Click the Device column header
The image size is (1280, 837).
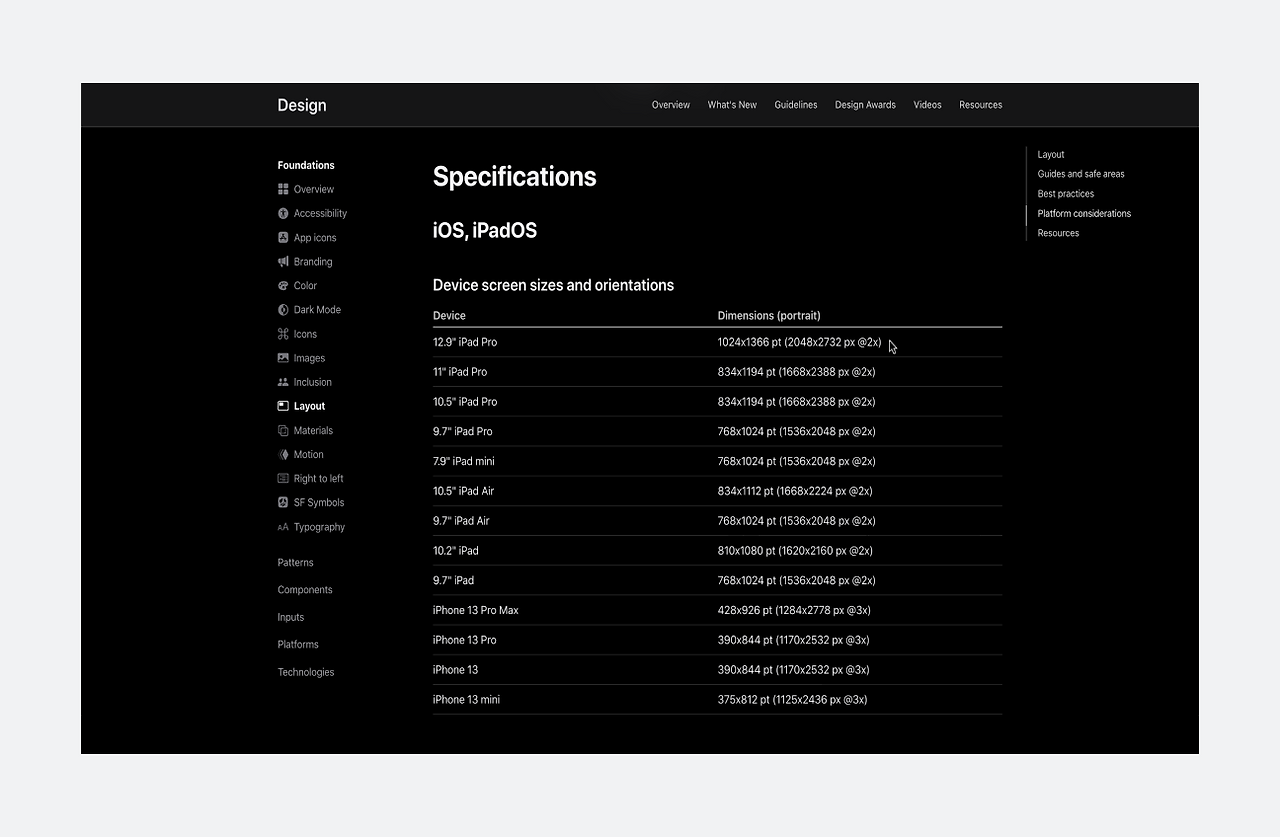coord(449,316)
